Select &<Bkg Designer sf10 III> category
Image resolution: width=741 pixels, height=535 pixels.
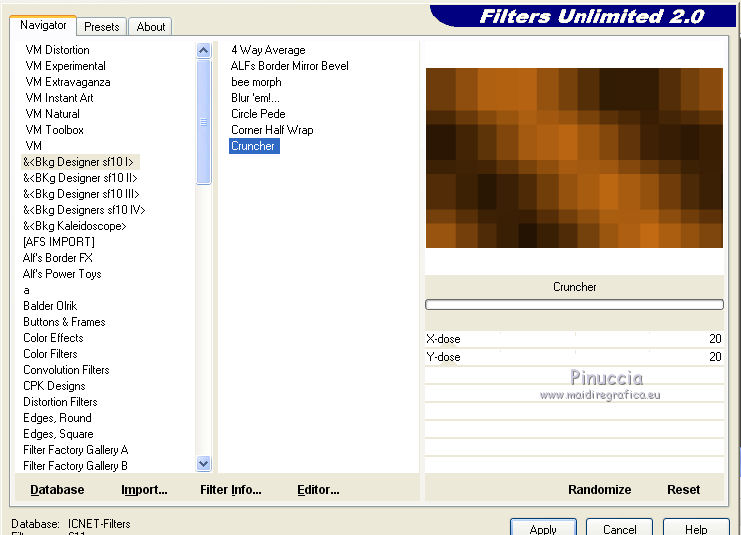[x=81, y=194]
